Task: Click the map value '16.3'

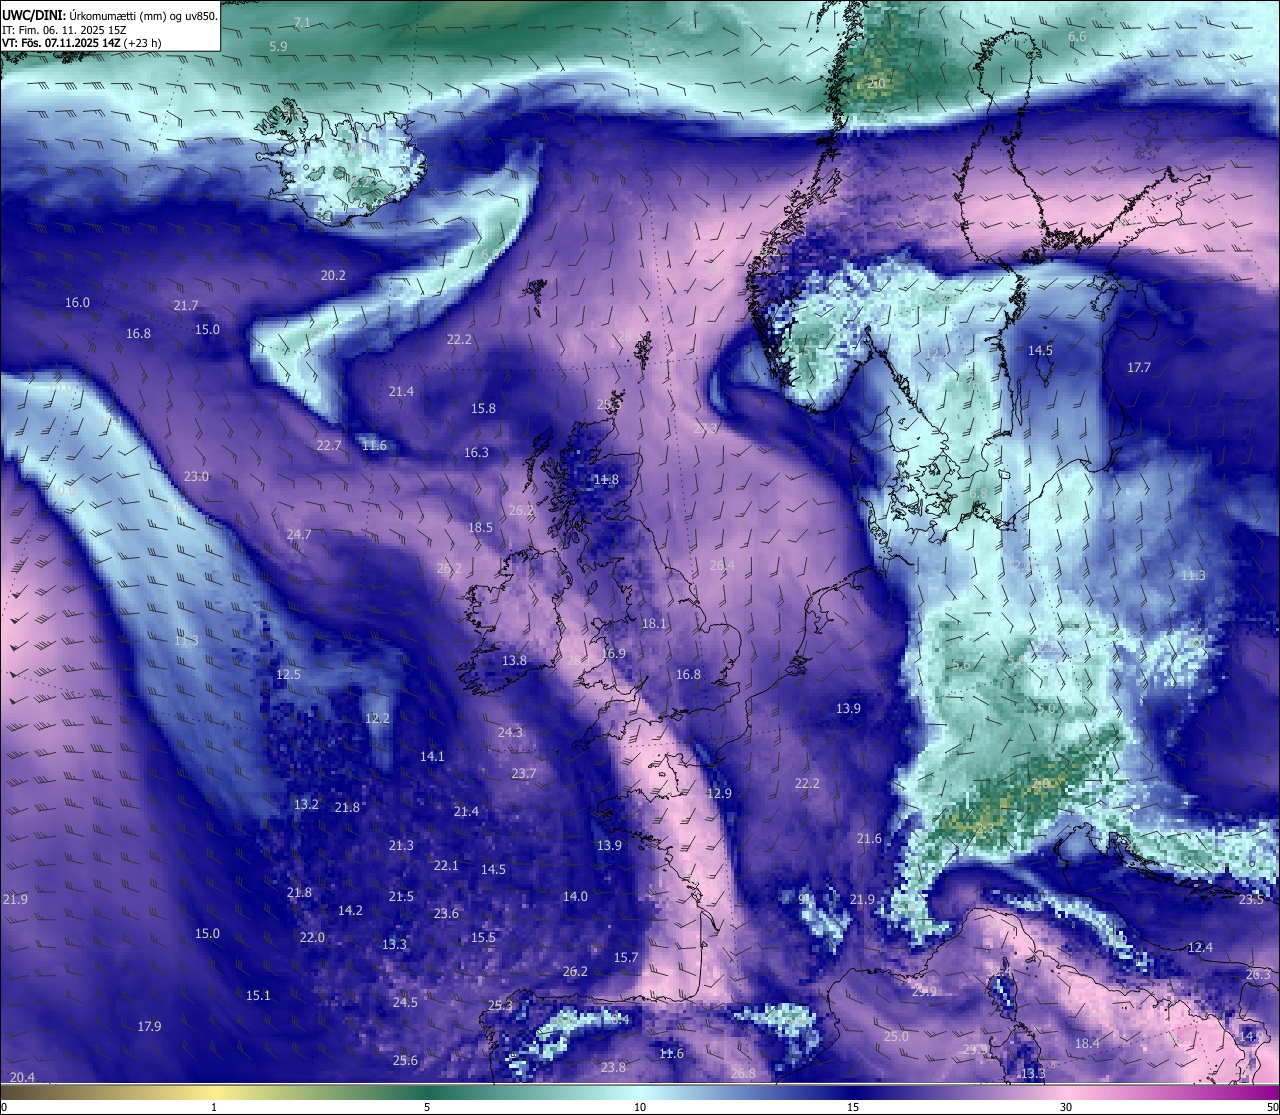Action: [x=476, y=452]
